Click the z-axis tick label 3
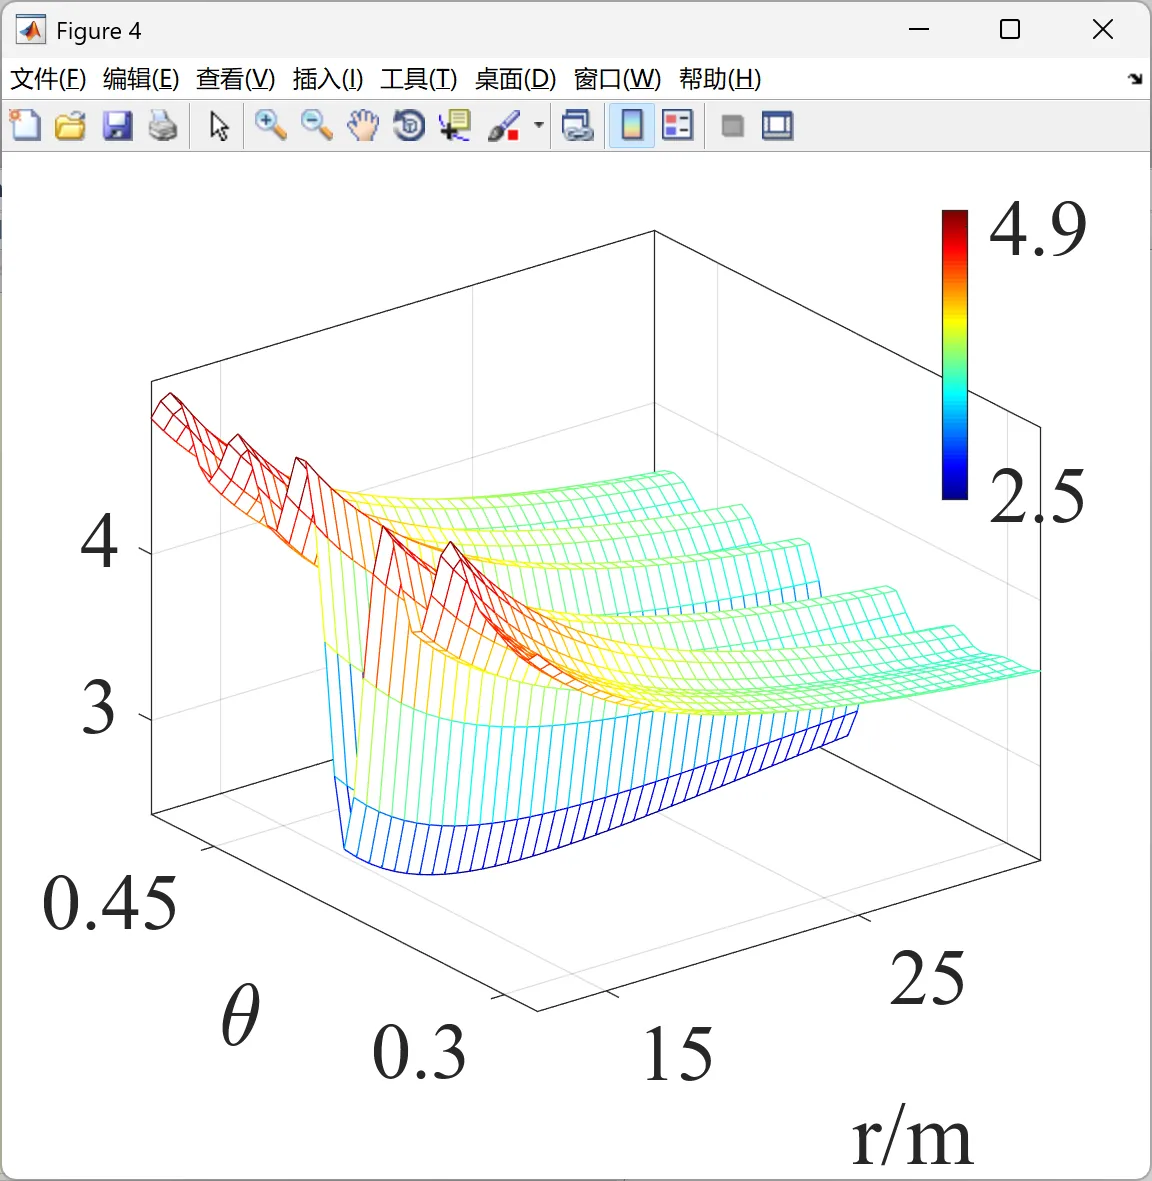The height and width of the screenshot is (1181, 1152). tap(99, 706)
